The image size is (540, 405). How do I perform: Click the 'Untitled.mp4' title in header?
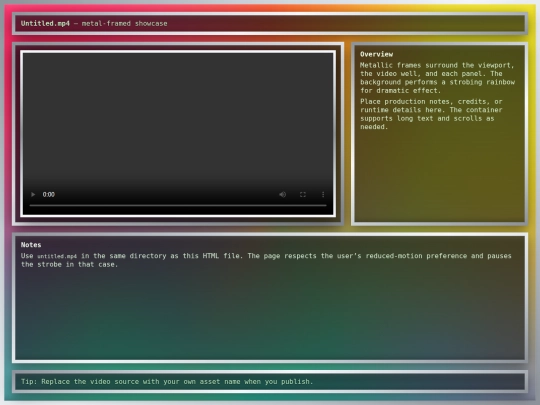click(x=45, y=23)
